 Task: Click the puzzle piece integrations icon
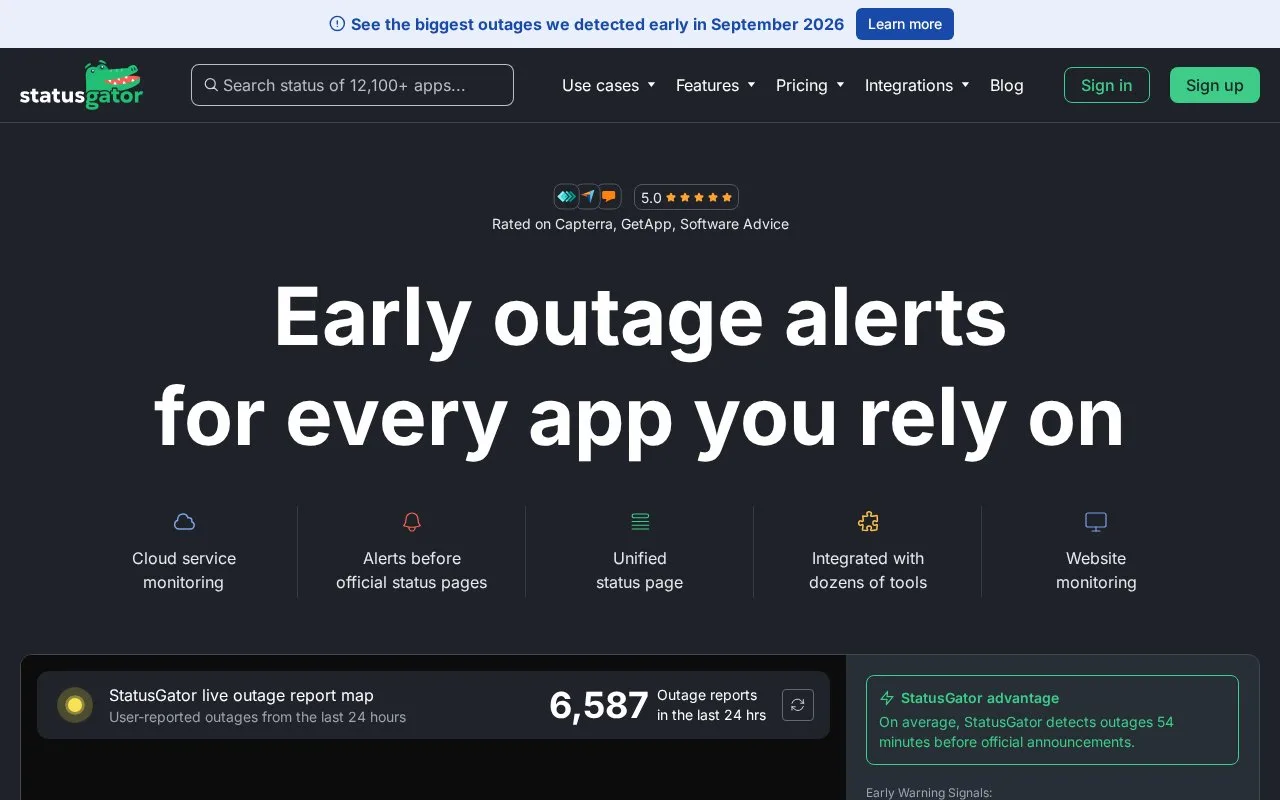(868, 521)
